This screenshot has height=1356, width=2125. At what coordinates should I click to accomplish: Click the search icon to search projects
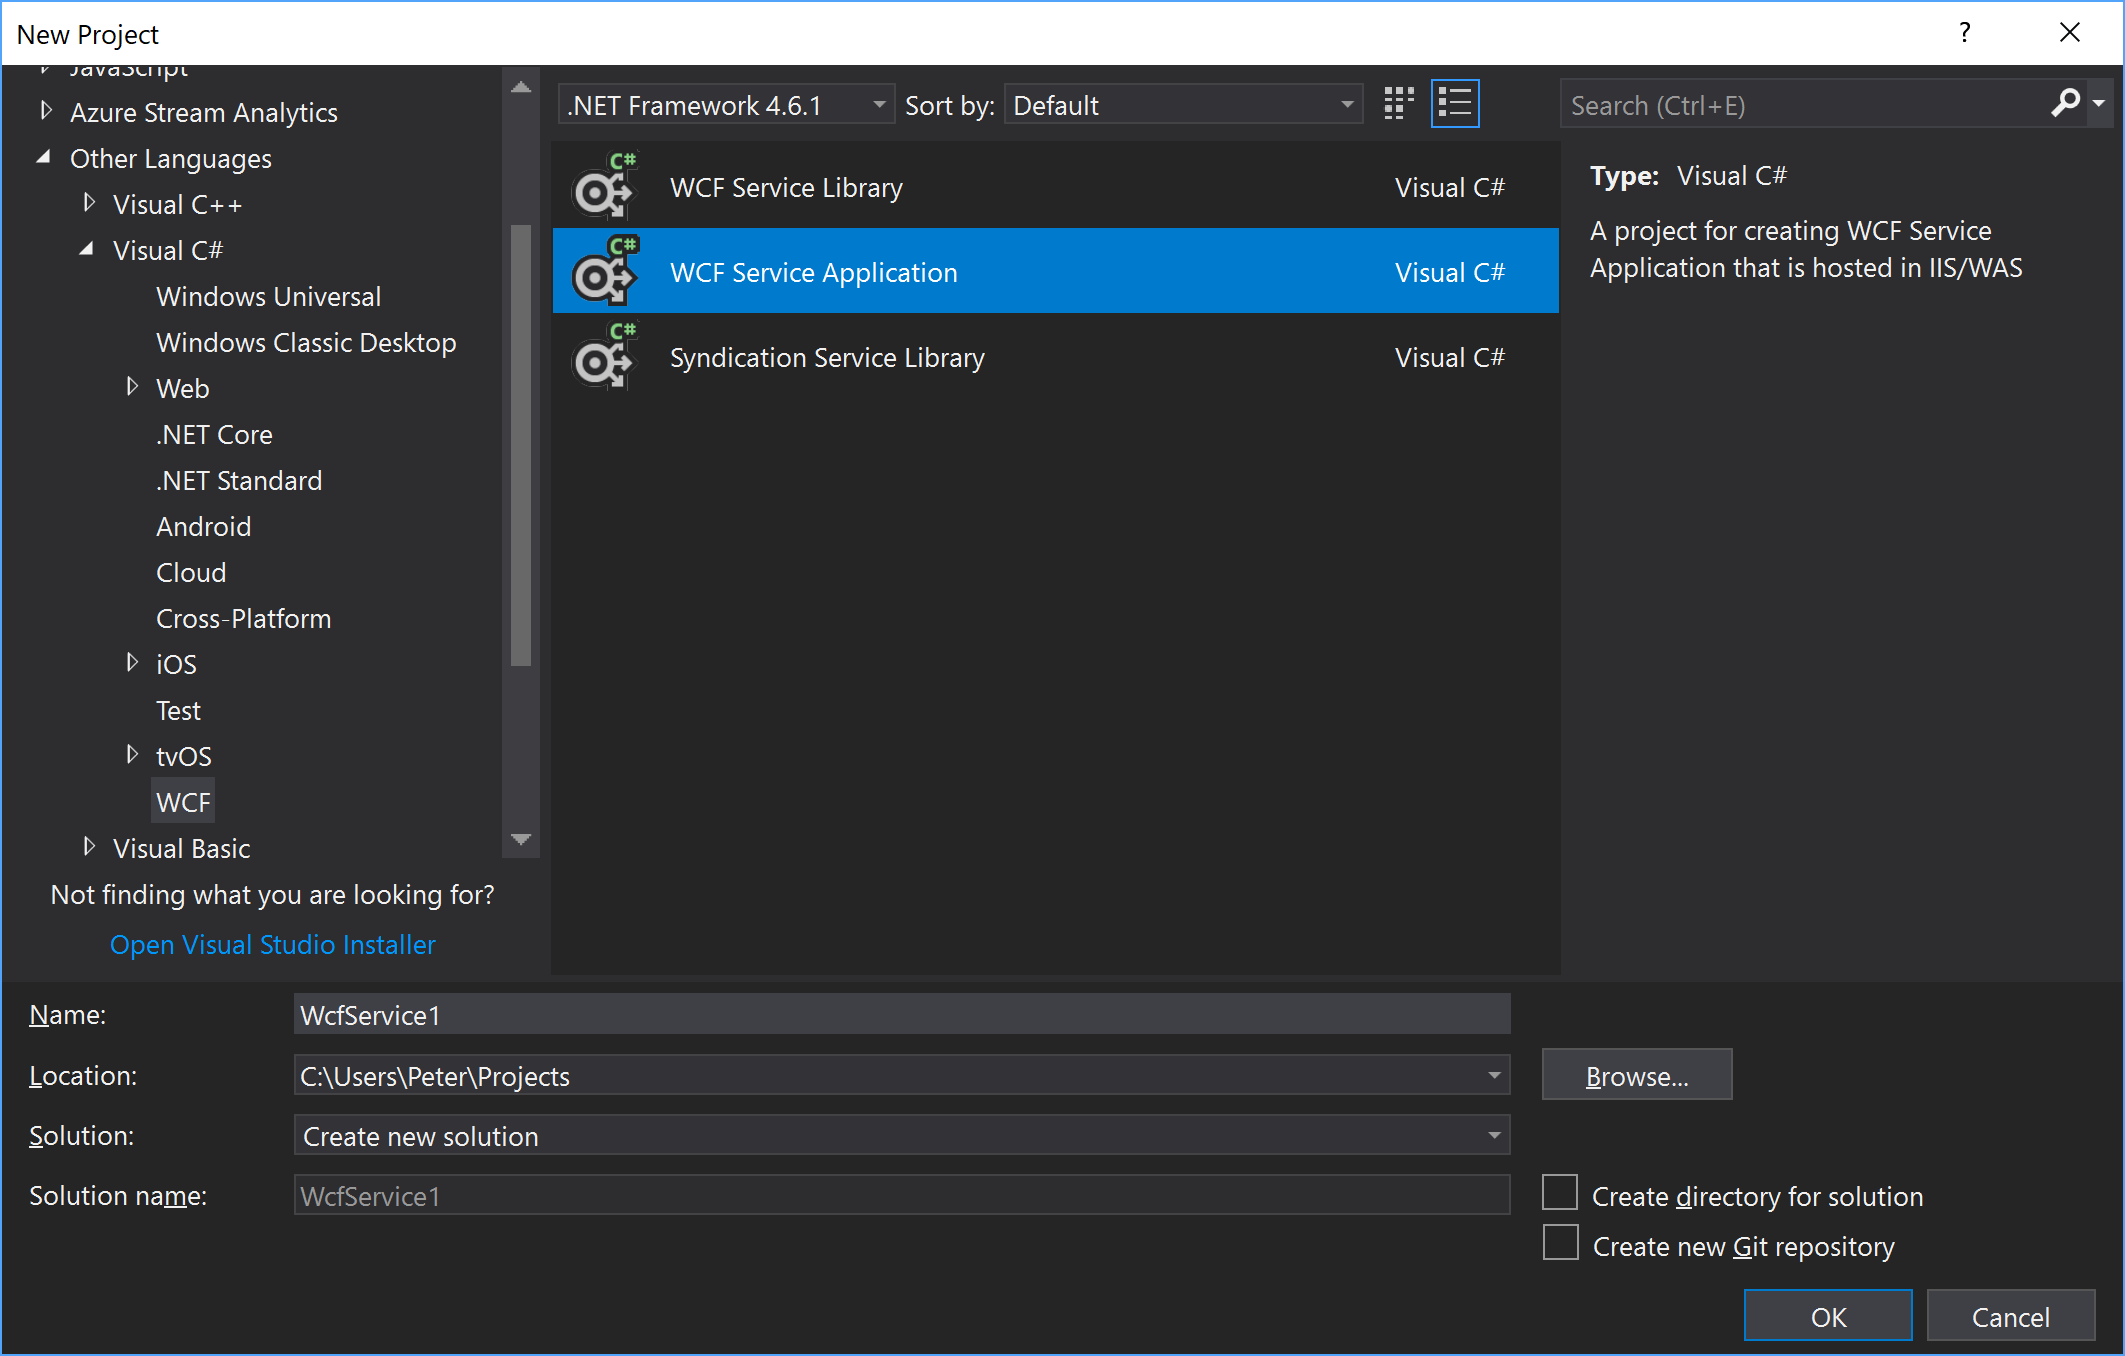(2066, 104)
